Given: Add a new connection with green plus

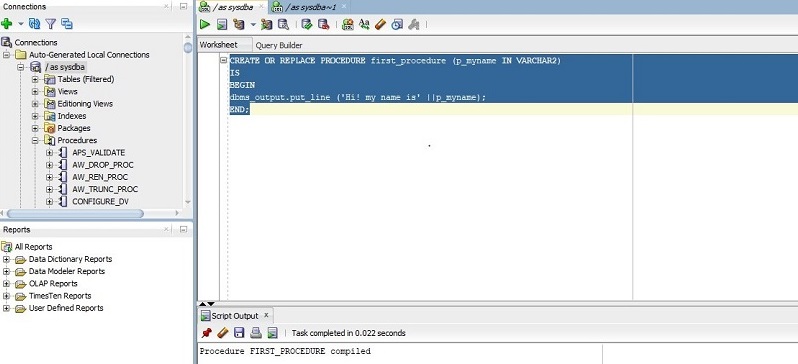Looking at the screenshot, I should coord(7,23).
